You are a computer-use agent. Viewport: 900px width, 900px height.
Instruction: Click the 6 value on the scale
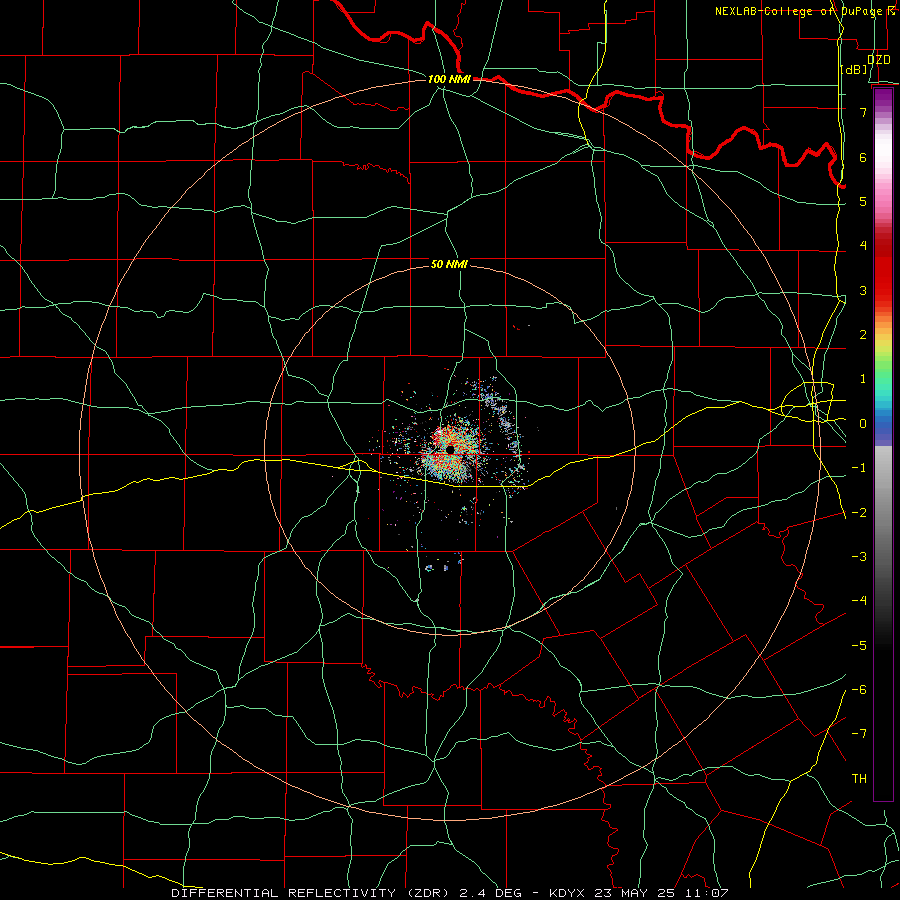pos(863,157)
